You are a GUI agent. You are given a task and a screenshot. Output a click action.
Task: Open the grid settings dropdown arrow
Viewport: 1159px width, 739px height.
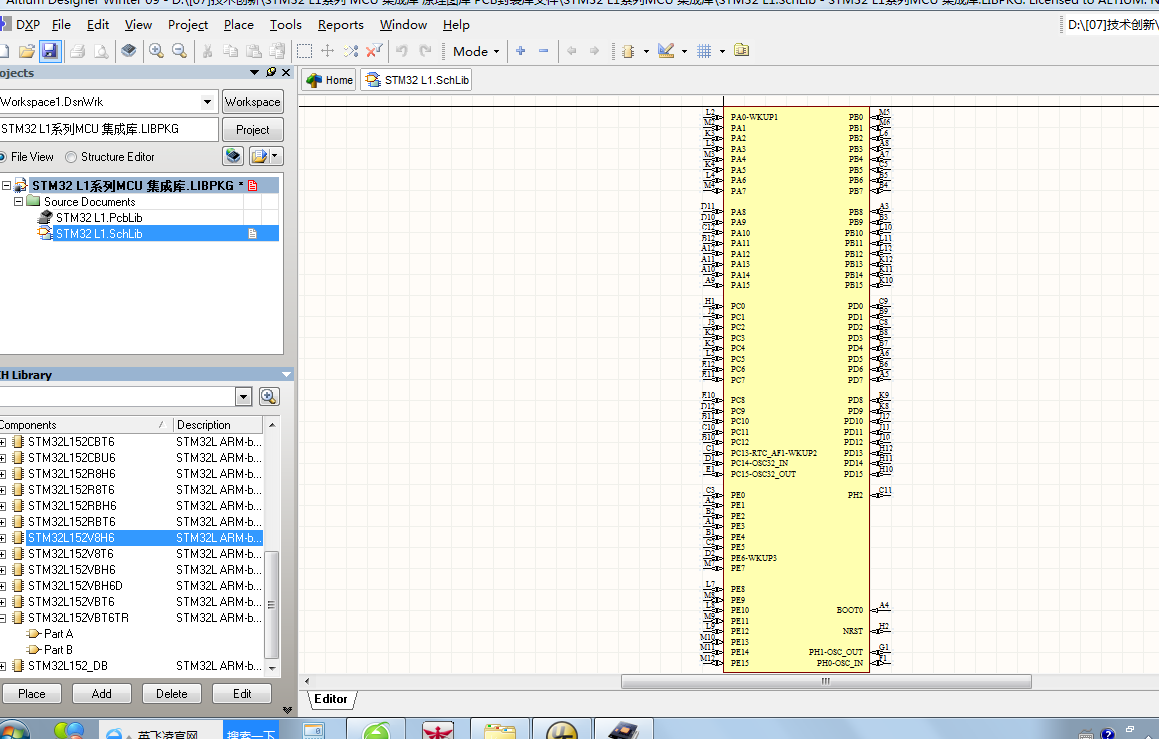pyautogui.click(x=722, y=51)
